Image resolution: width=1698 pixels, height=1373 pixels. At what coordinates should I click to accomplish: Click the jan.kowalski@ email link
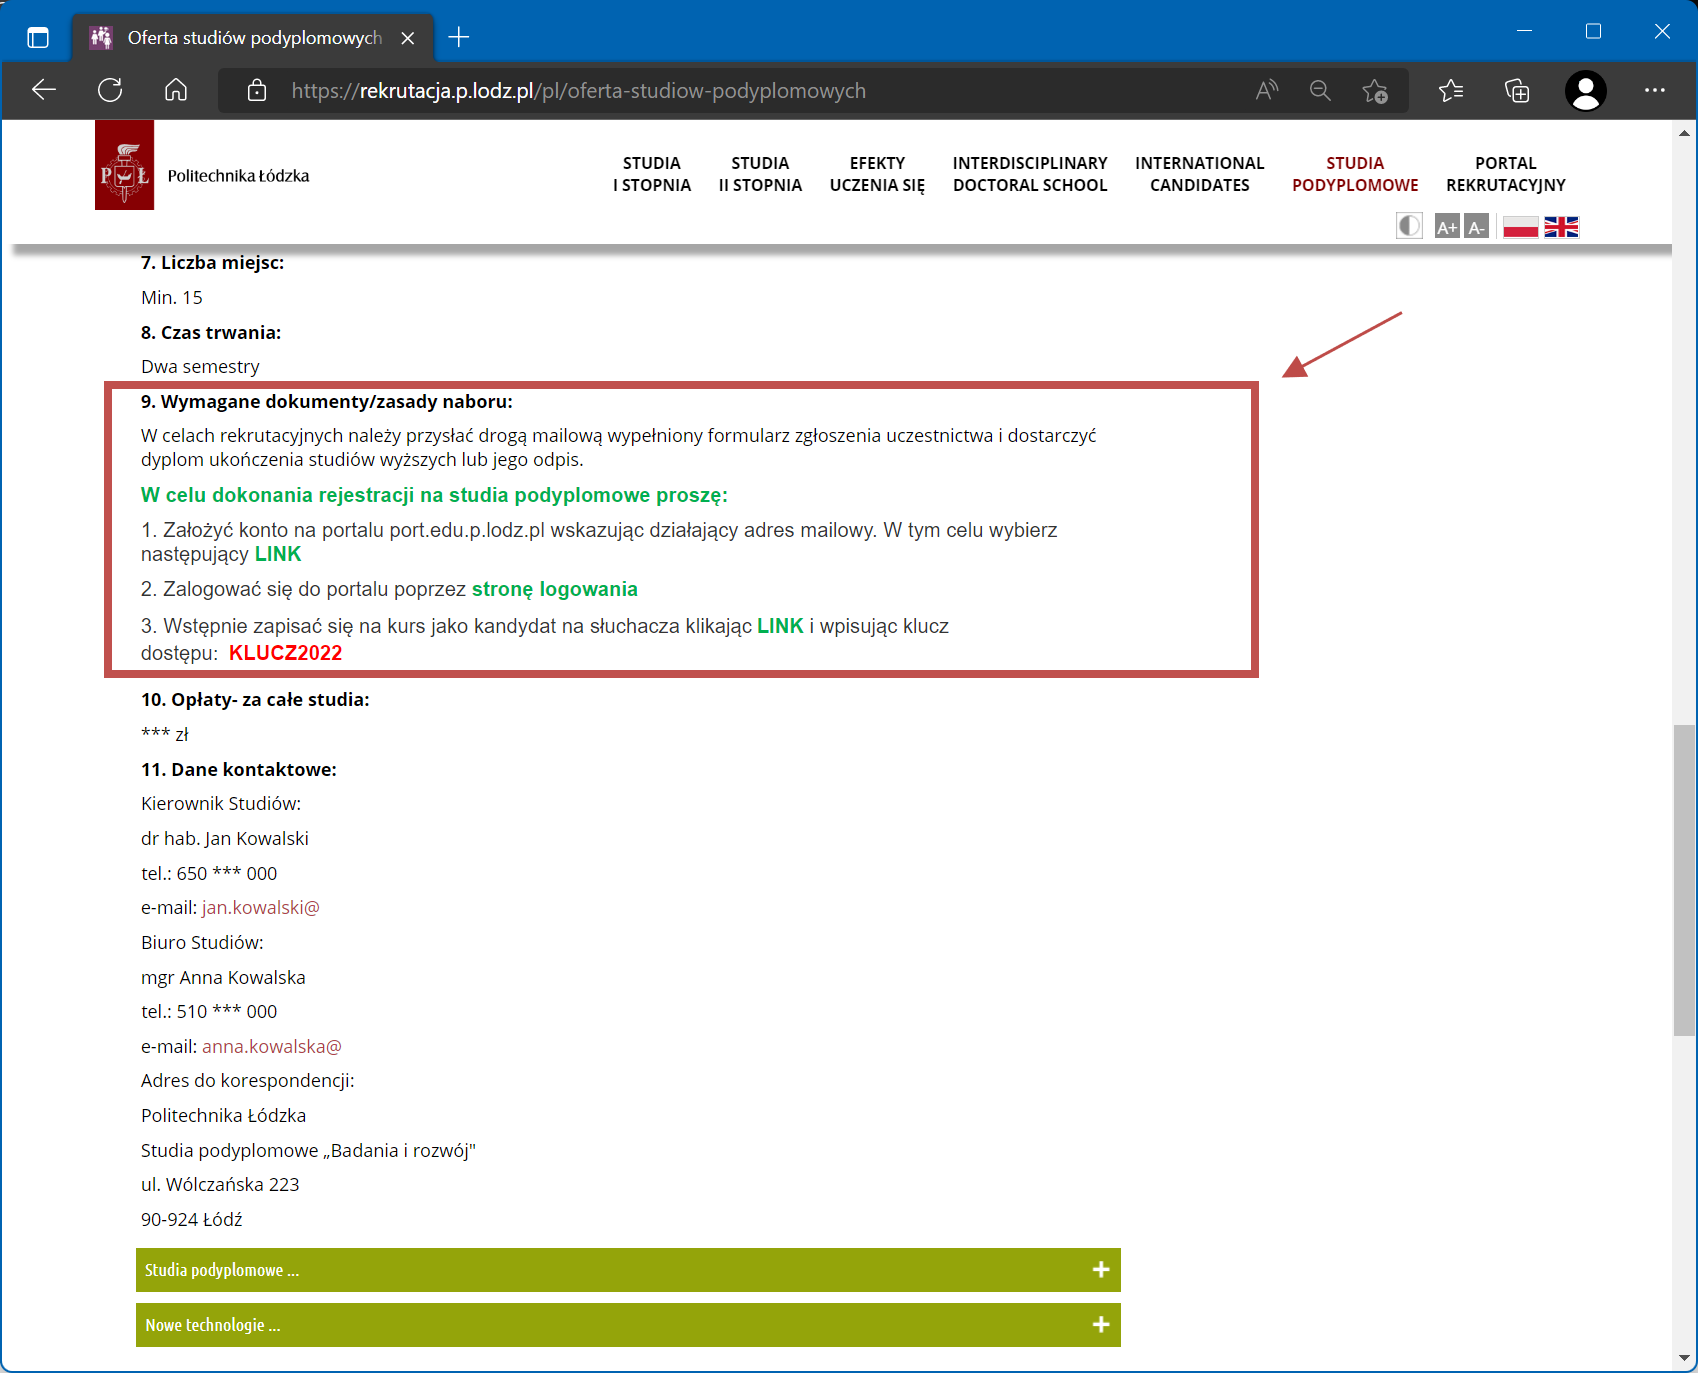point(261,908)
